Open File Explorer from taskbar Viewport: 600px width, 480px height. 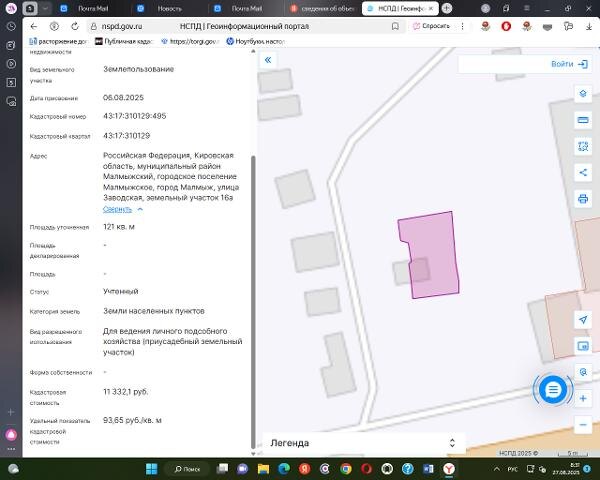coord(263,469)
